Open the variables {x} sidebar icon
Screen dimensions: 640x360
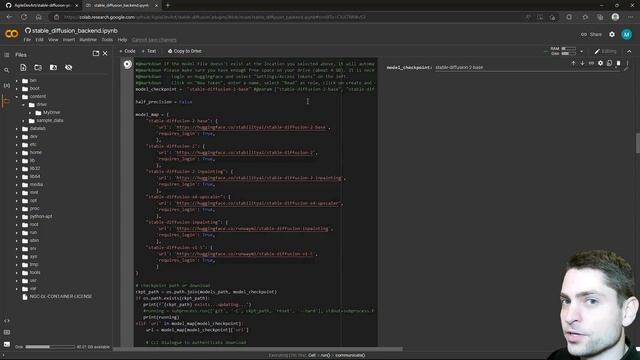(7, 85)
